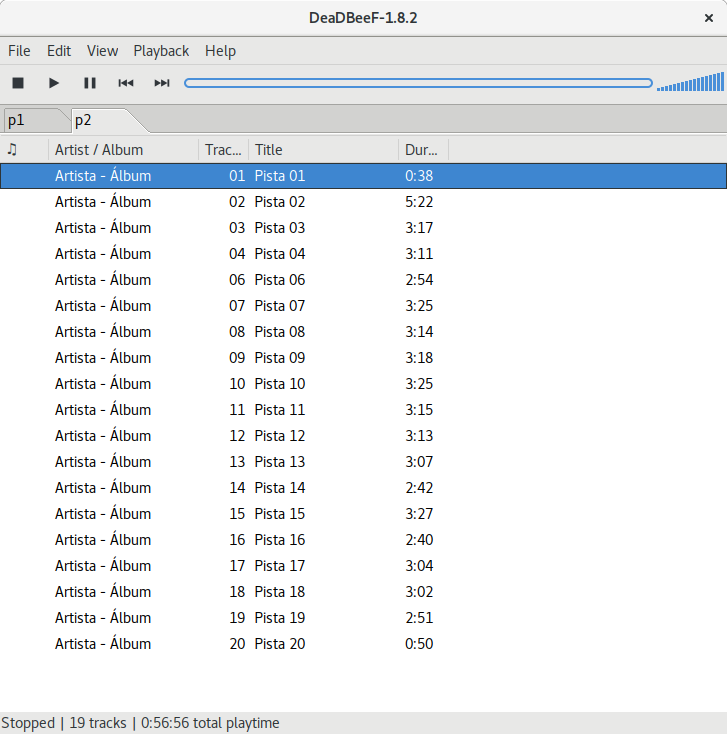Start playback with the Play button
727x734 pixels.
point(54,83)
